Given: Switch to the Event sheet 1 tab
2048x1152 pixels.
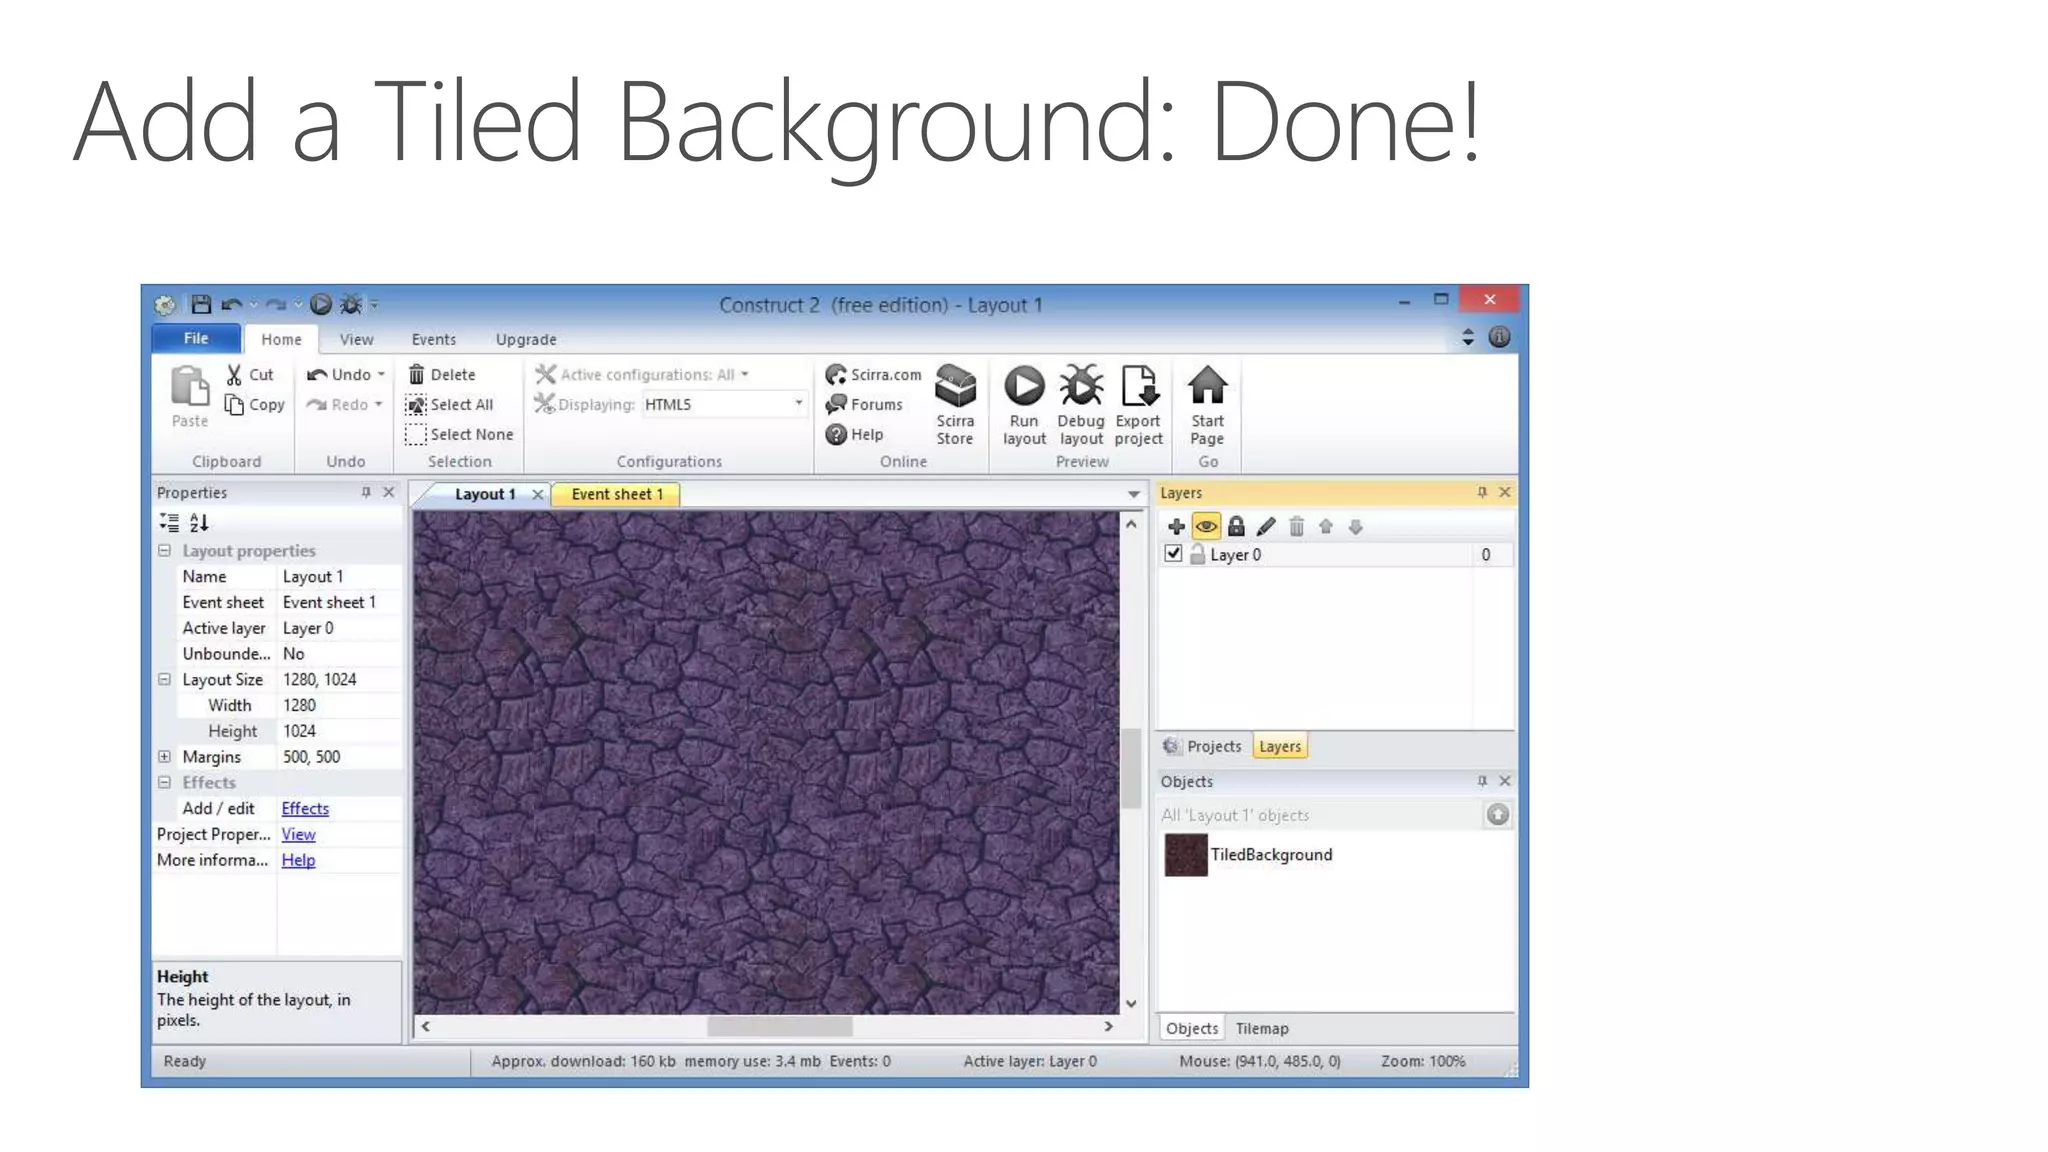Looking at the screenshot, I should pyautogui.click(x=617, y=494).
